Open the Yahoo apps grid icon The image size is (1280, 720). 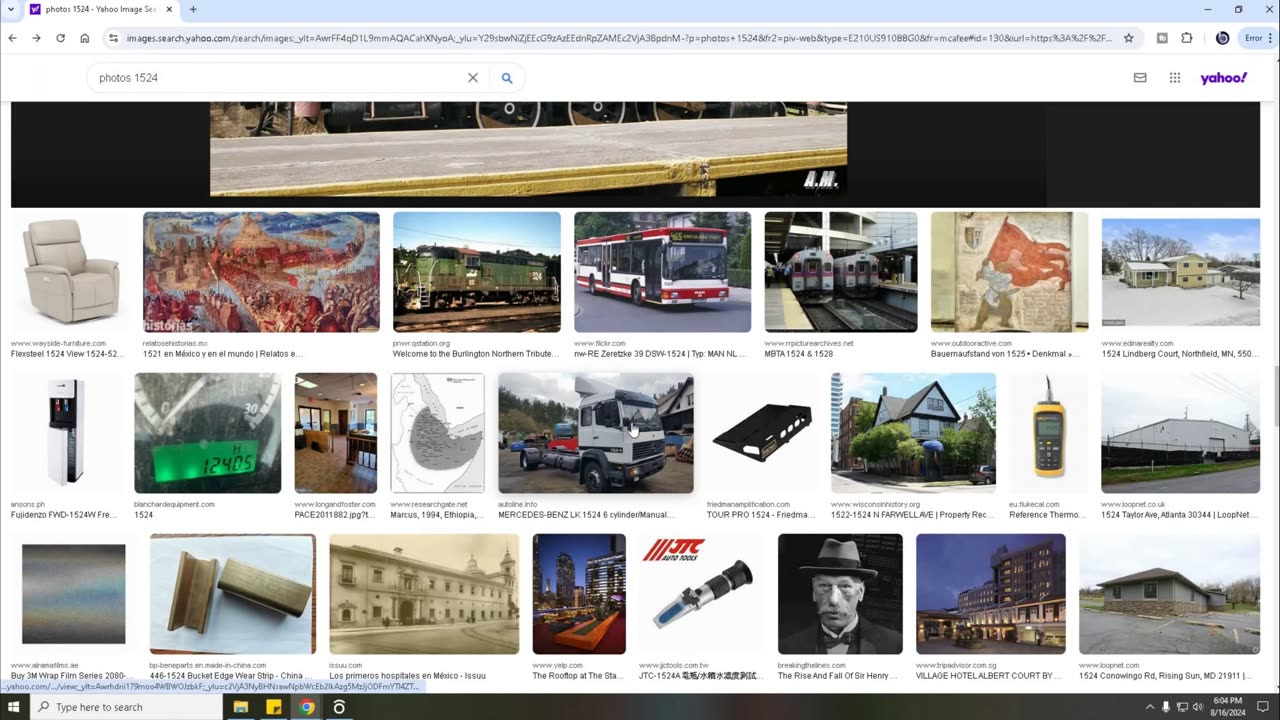click(x=1175, y=77)
